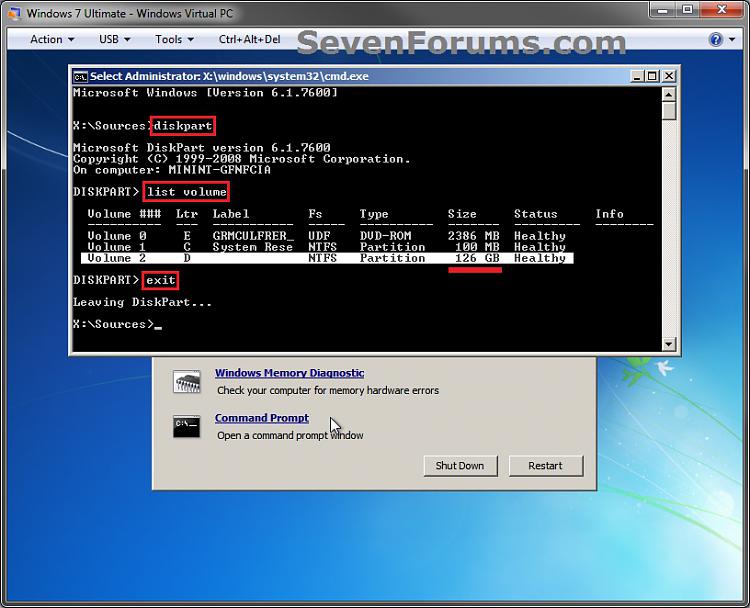Click the 'UDF' file system text

coord(319,236)
